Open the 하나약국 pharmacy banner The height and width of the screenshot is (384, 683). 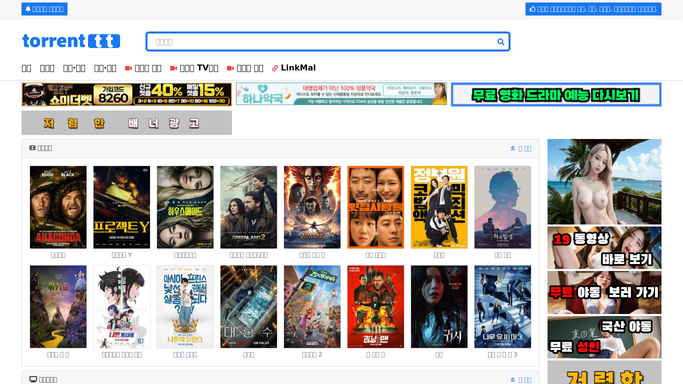tap(342, 94)
